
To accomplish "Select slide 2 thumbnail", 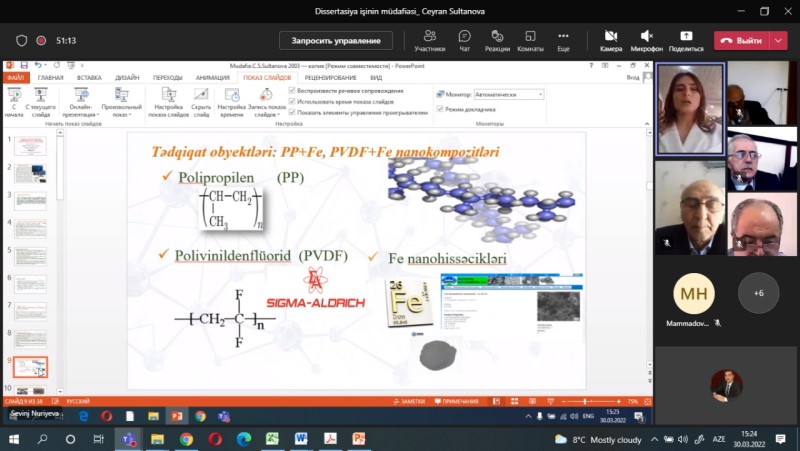I will point(30,173).
